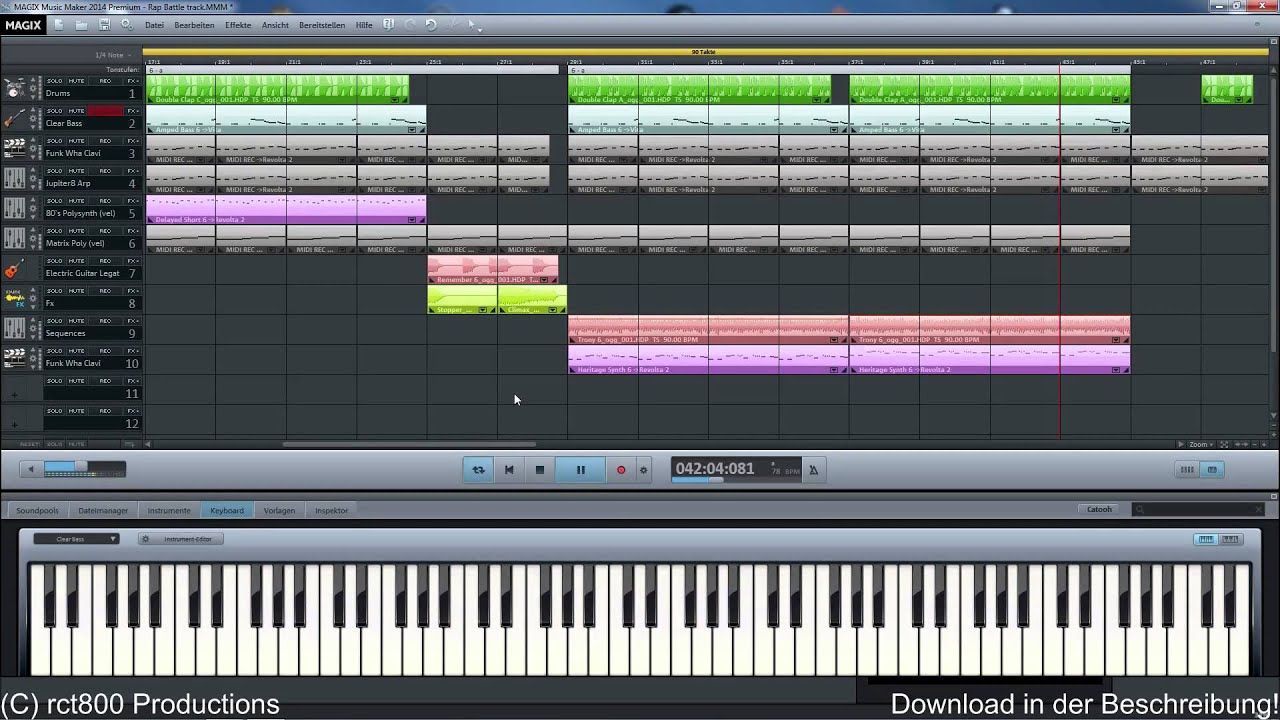Screen dimensions: 1280x720
Task: Expand mouse mode tool dropdown arrow
Action: click(x=481, y=28)
